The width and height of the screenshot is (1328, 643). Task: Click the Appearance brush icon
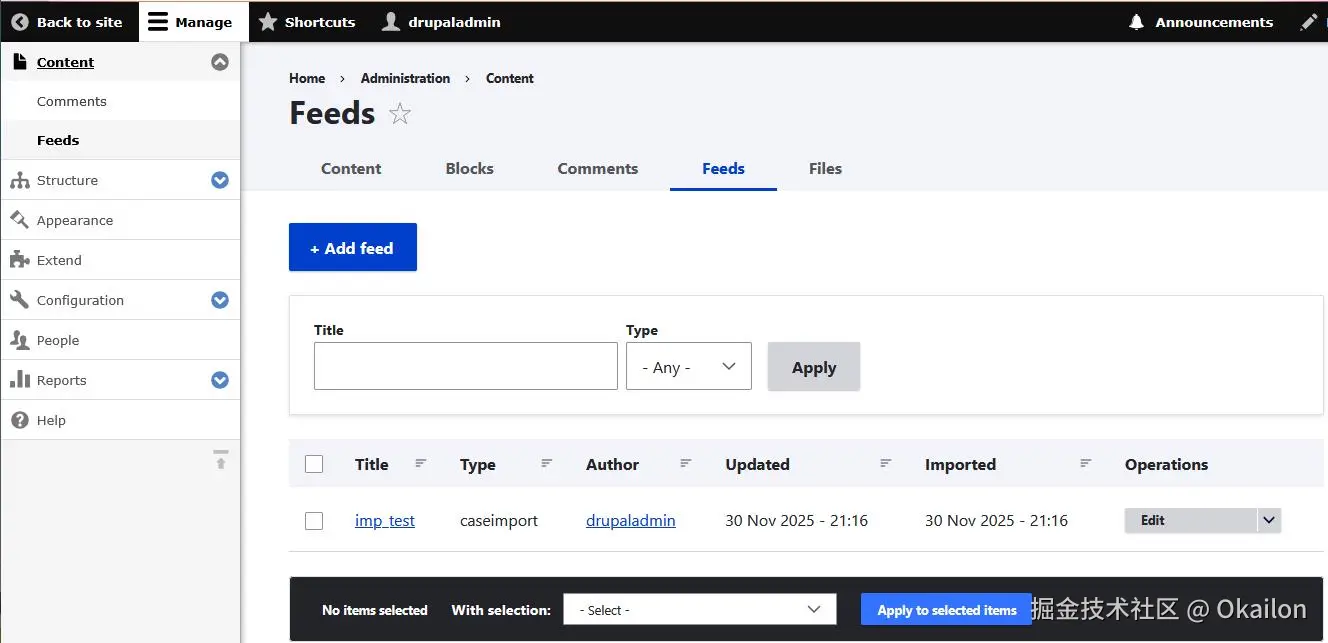pyautogui.click(x=19, y=220)
